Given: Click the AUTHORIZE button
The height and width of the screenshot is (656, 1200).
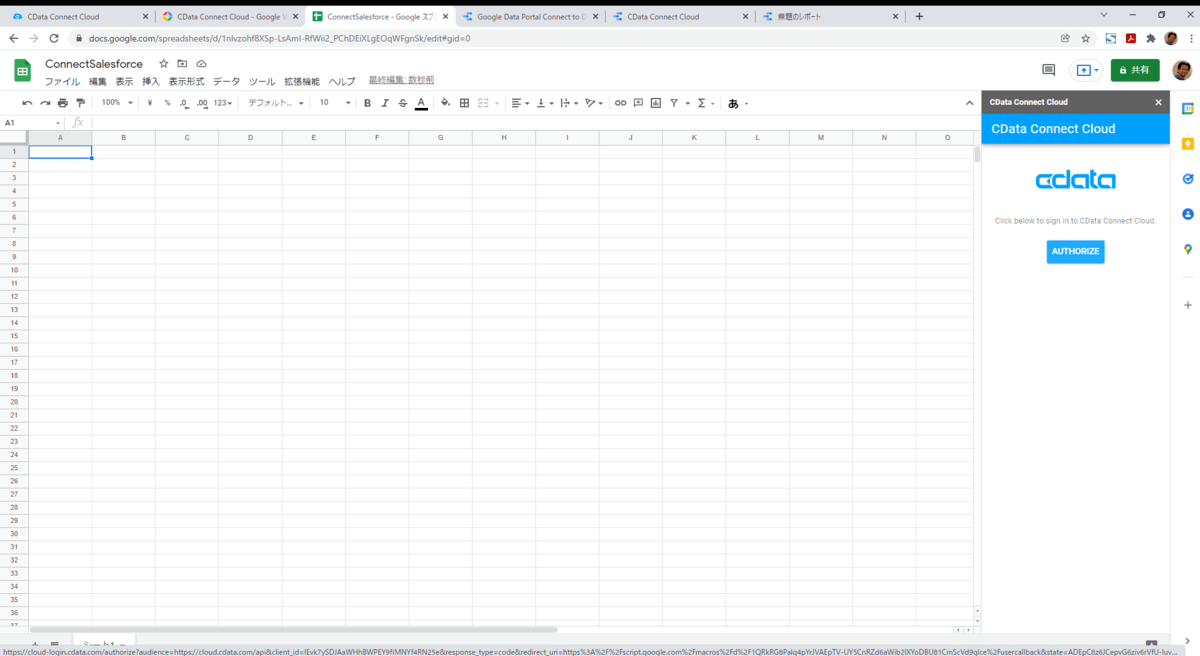Looking at the screenshot, I should click(x=1076, y=251).
